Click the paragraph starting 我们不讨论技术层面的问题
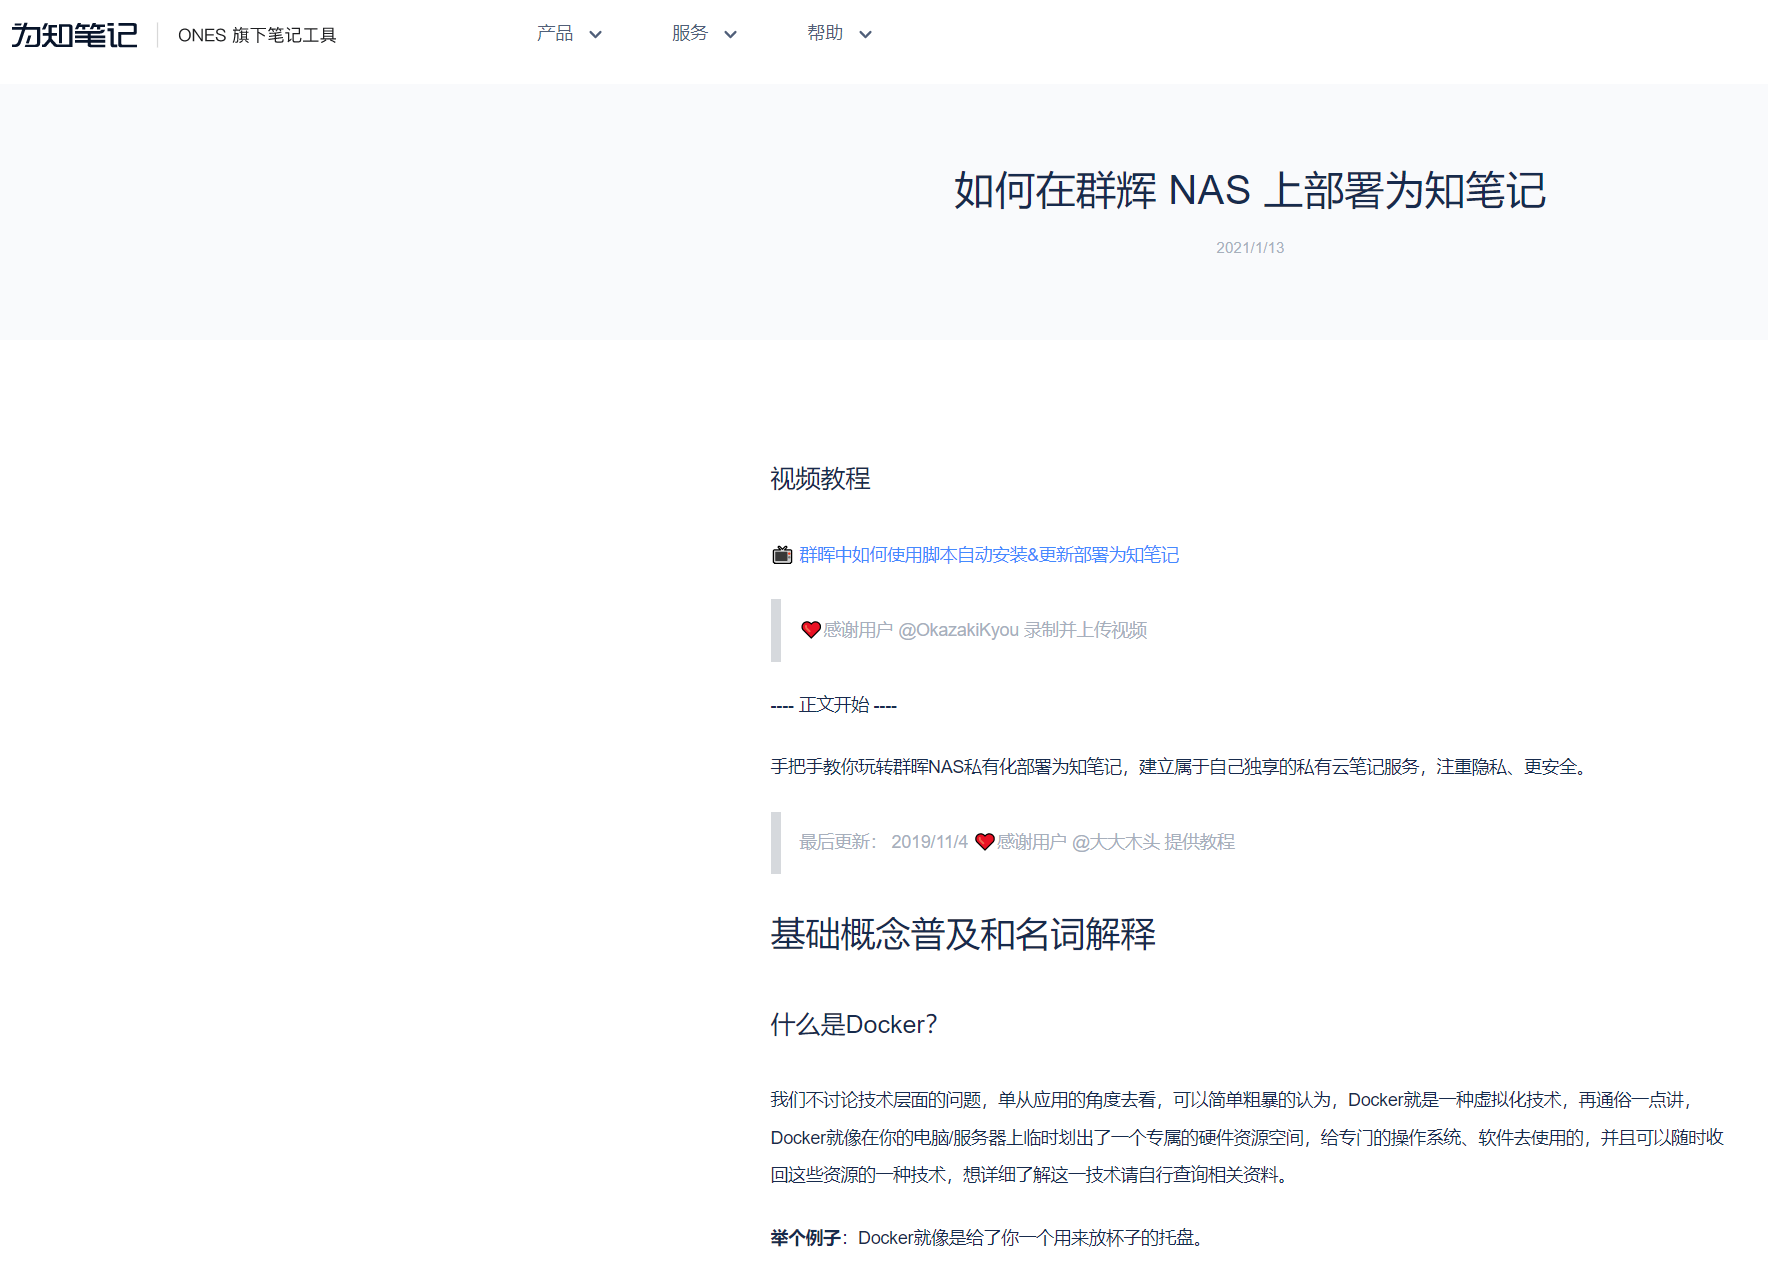 (x=1247, y=1137)
